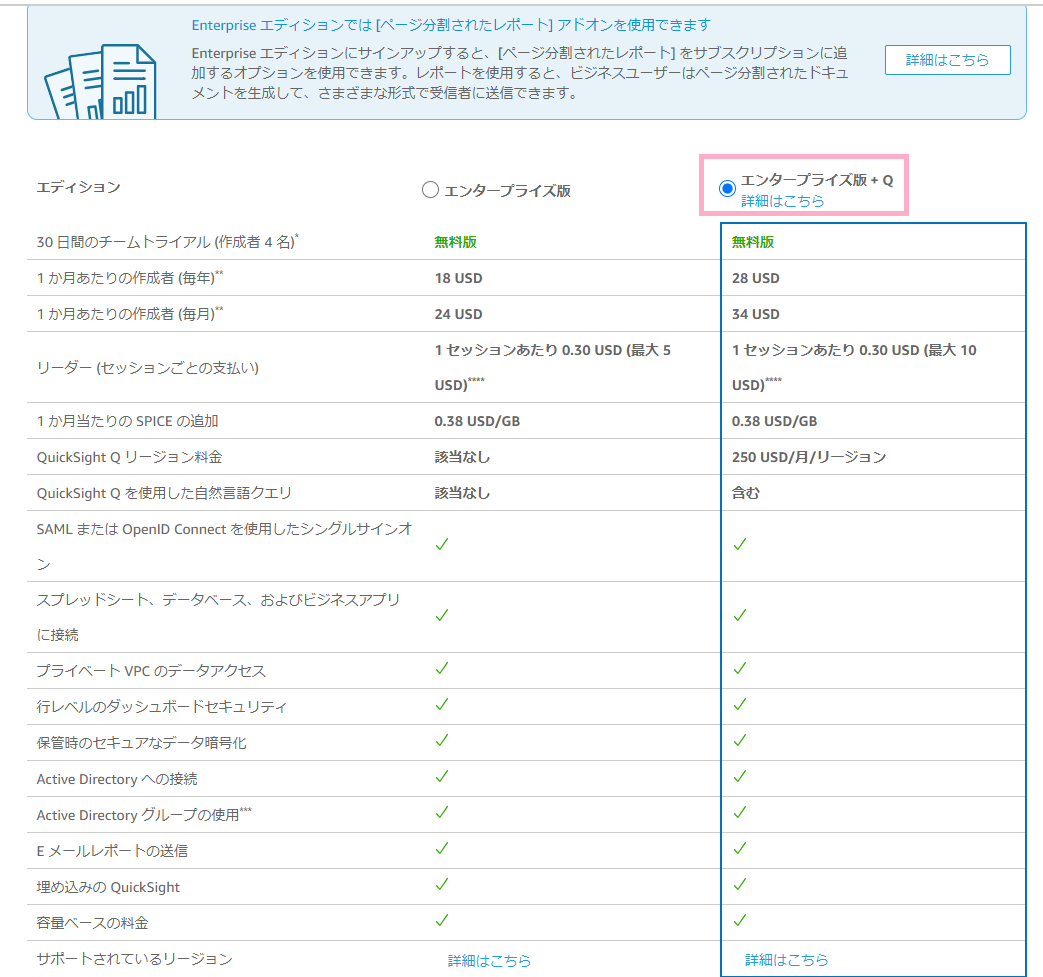This screenshot has height=977, width=1043.
Task: Click the 容量ベースの料金 row label
Action: [x=92, y=923]
